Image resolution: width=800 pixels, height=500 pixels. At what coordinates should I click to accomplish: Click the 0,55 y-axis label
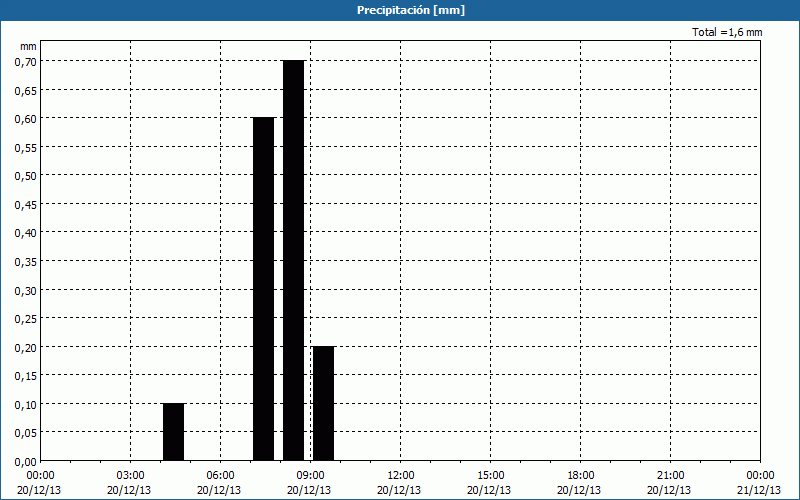26,147
